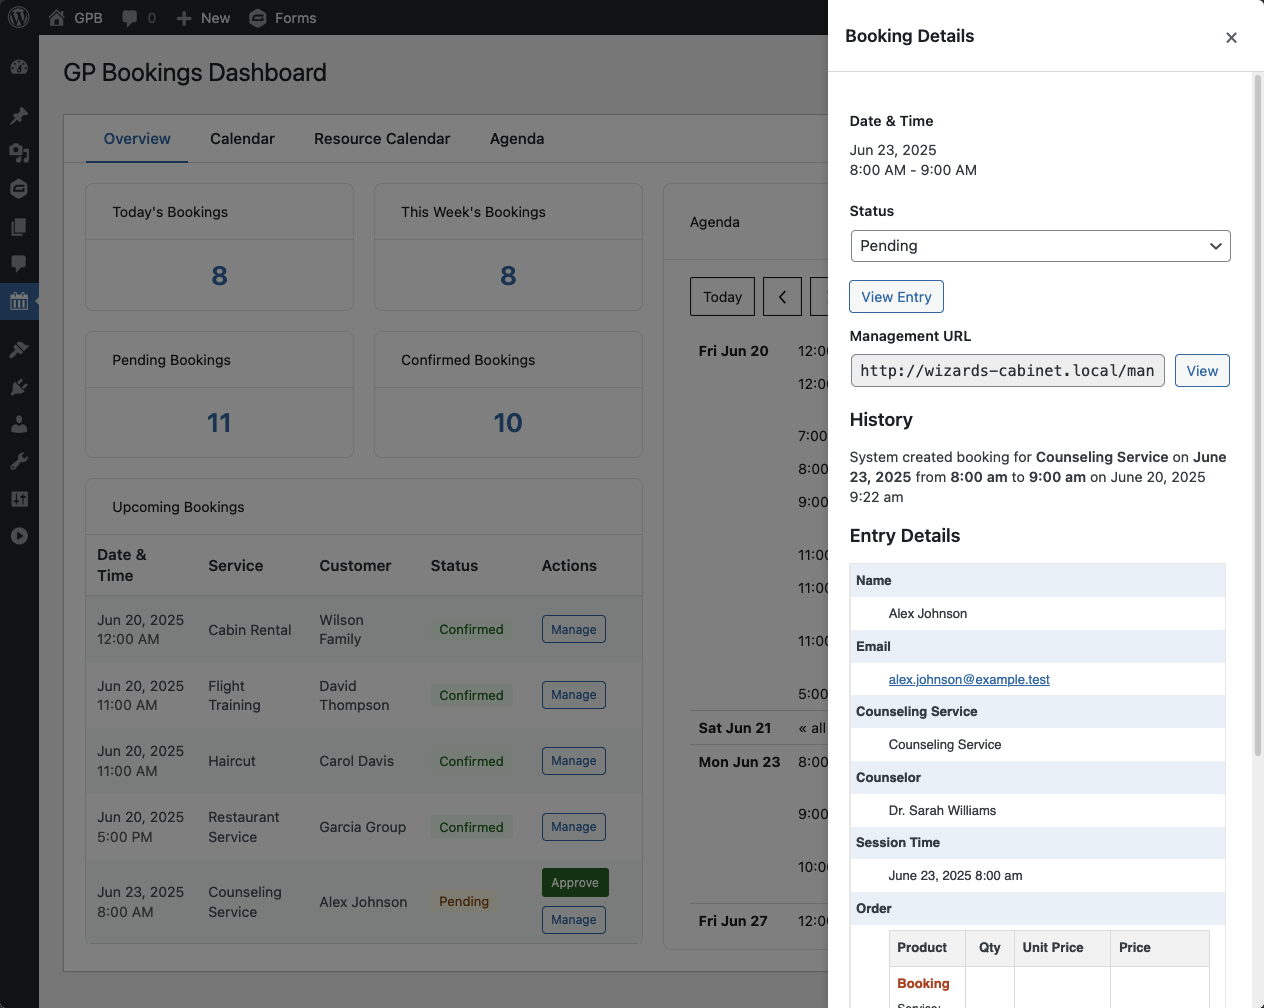
Task: Close the Booking Details panel
Action: point(1231,37)
